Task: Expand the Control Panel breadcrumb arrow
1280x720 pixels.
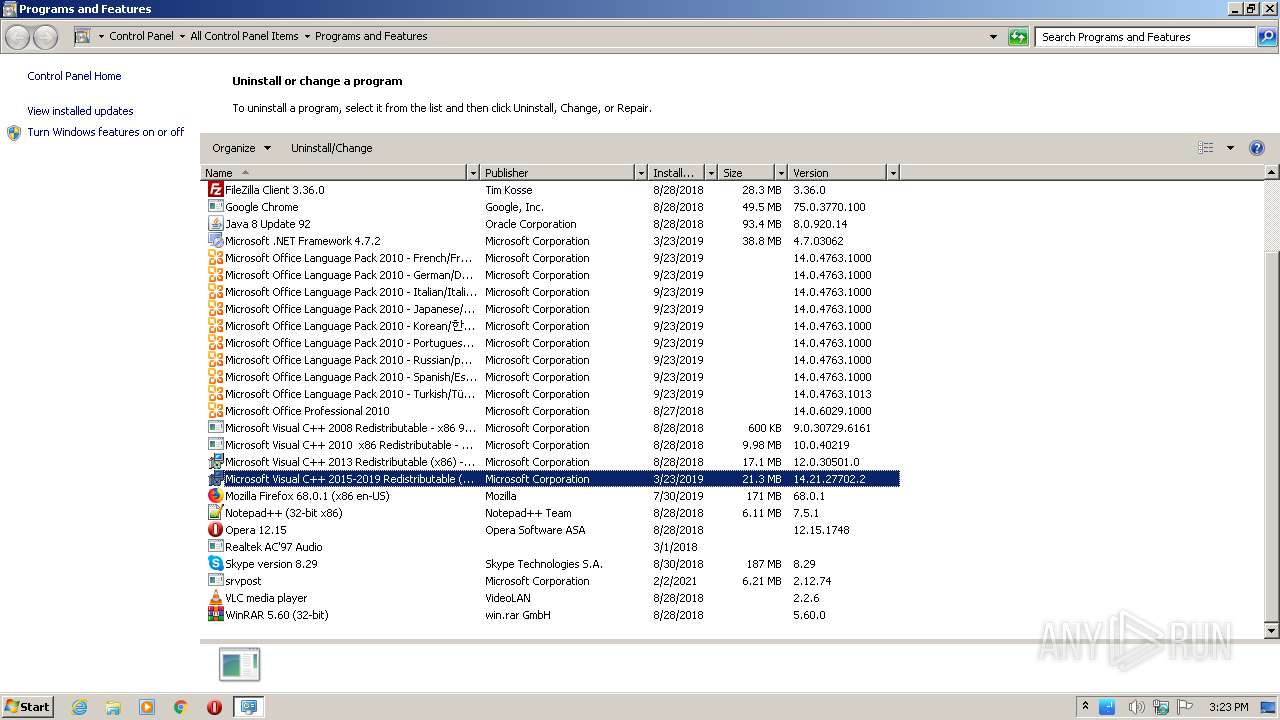Action: [x=181, y=36]
